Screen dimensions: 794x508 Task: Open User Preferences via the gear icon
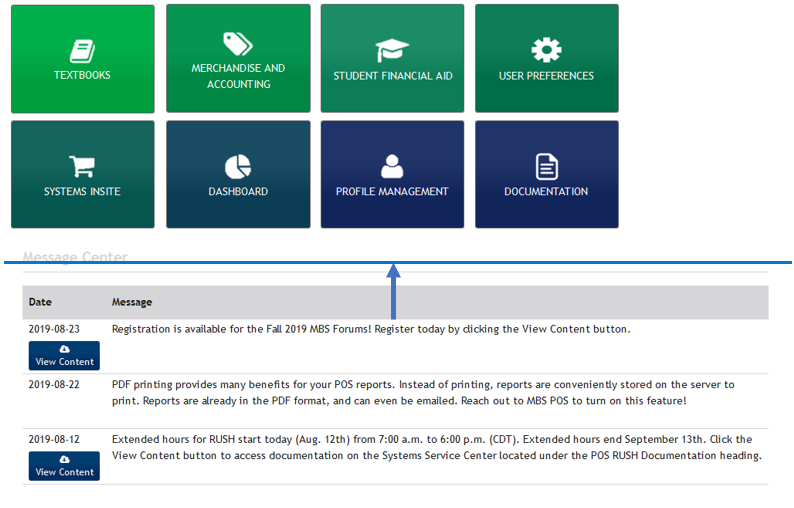click(546, 50)
